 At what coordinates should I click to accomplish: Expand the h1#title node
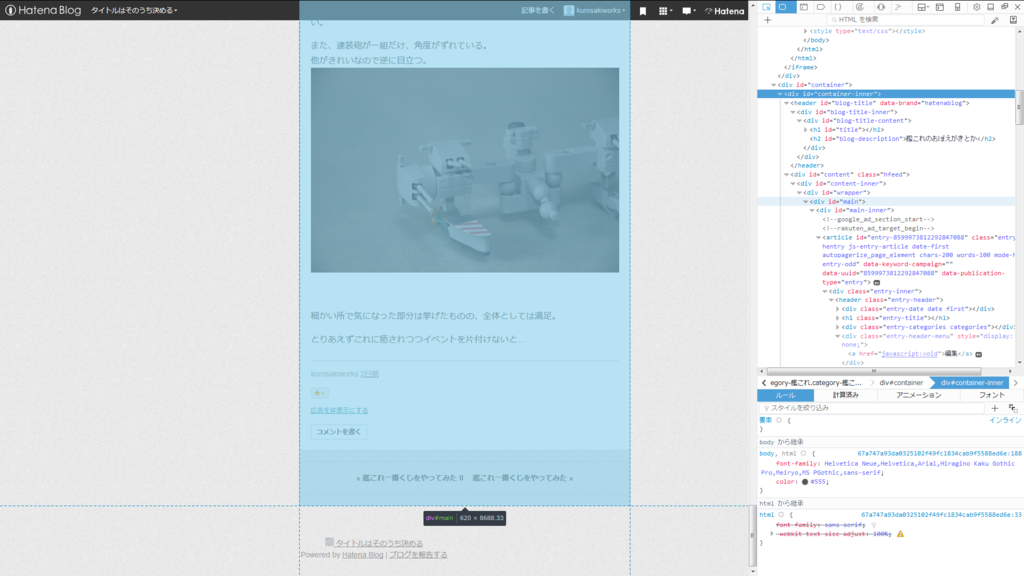point(805,130)
